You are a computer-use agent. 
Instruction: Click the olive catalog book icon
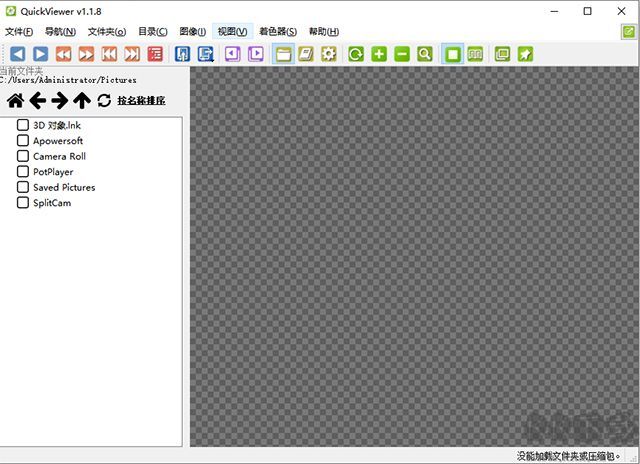point(306,54)
